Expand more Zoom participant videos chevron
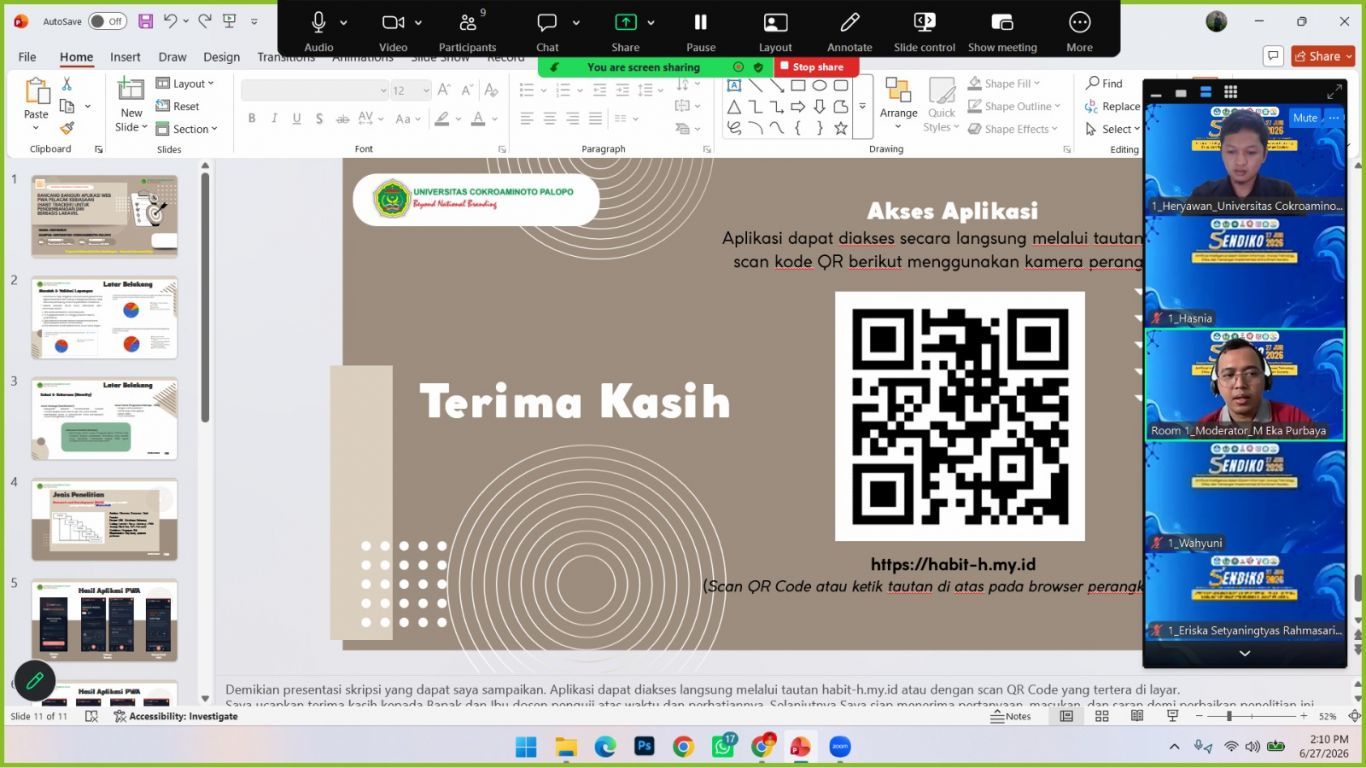Screen dimensions: 1366x768 point(1244,653)
